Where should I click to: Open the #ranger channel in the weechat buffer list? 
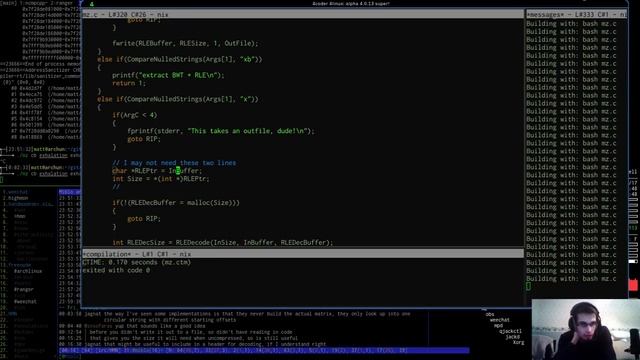24,289
